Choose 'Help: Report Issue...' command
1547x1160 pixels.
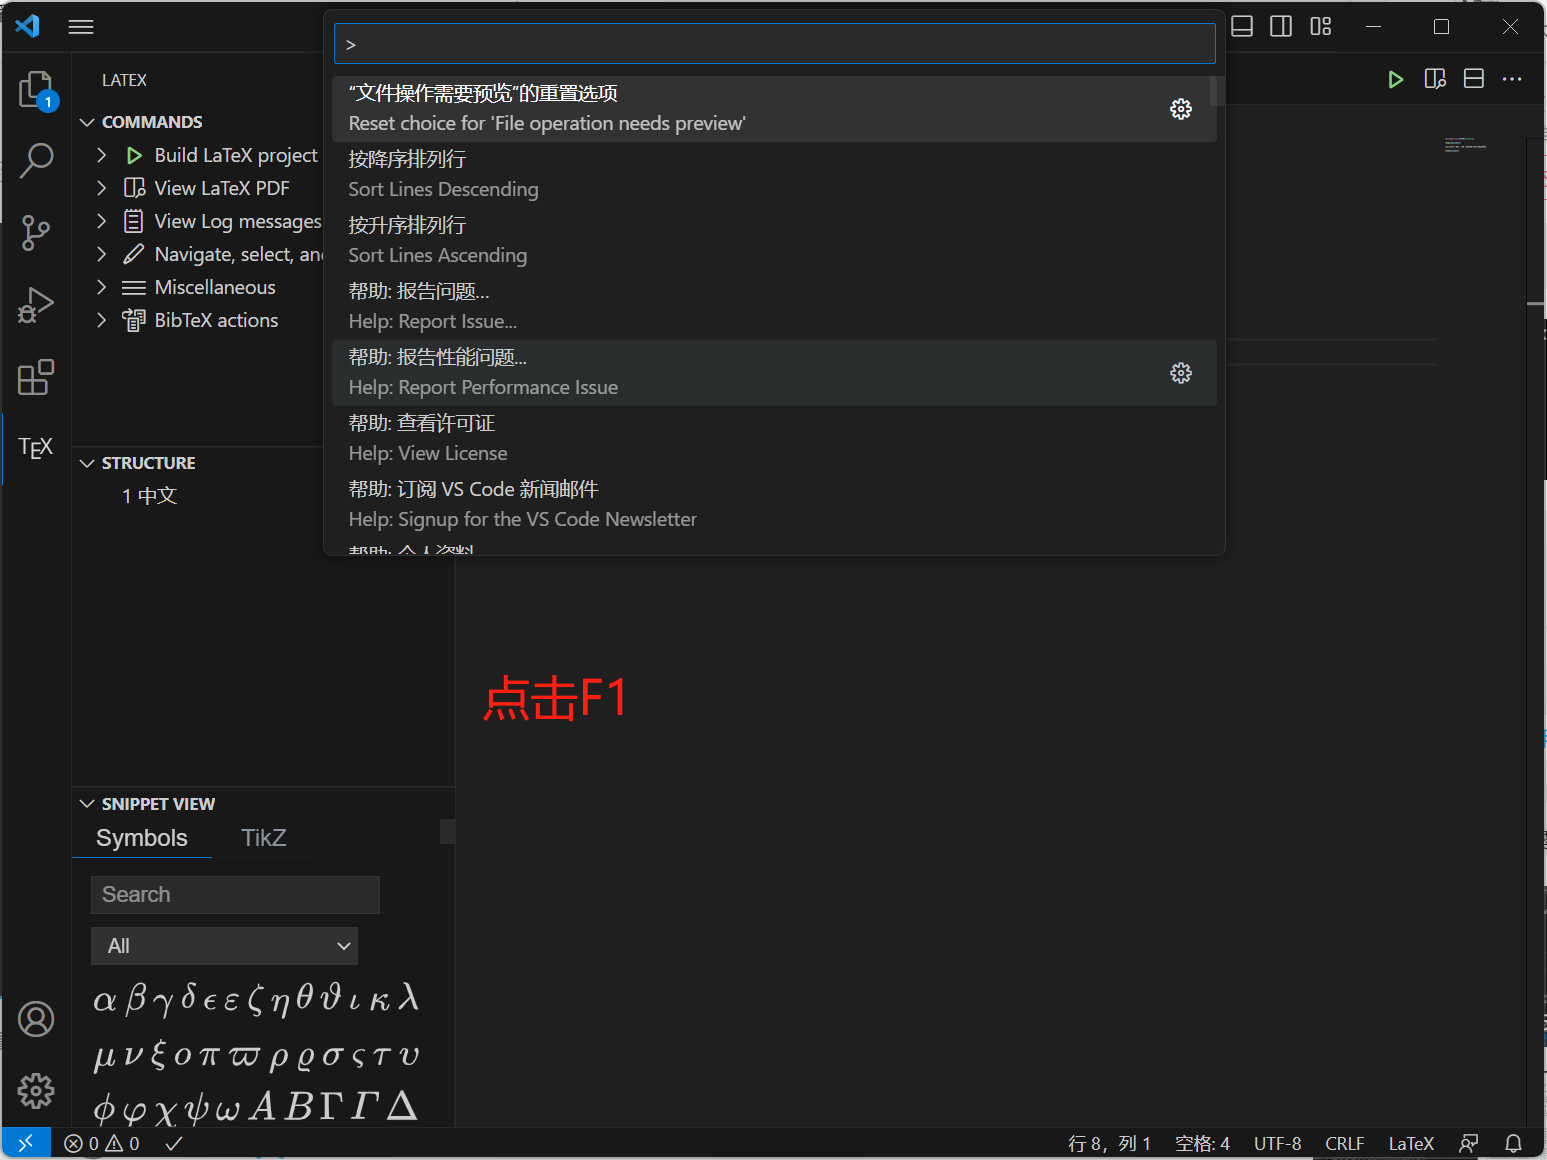774,307
